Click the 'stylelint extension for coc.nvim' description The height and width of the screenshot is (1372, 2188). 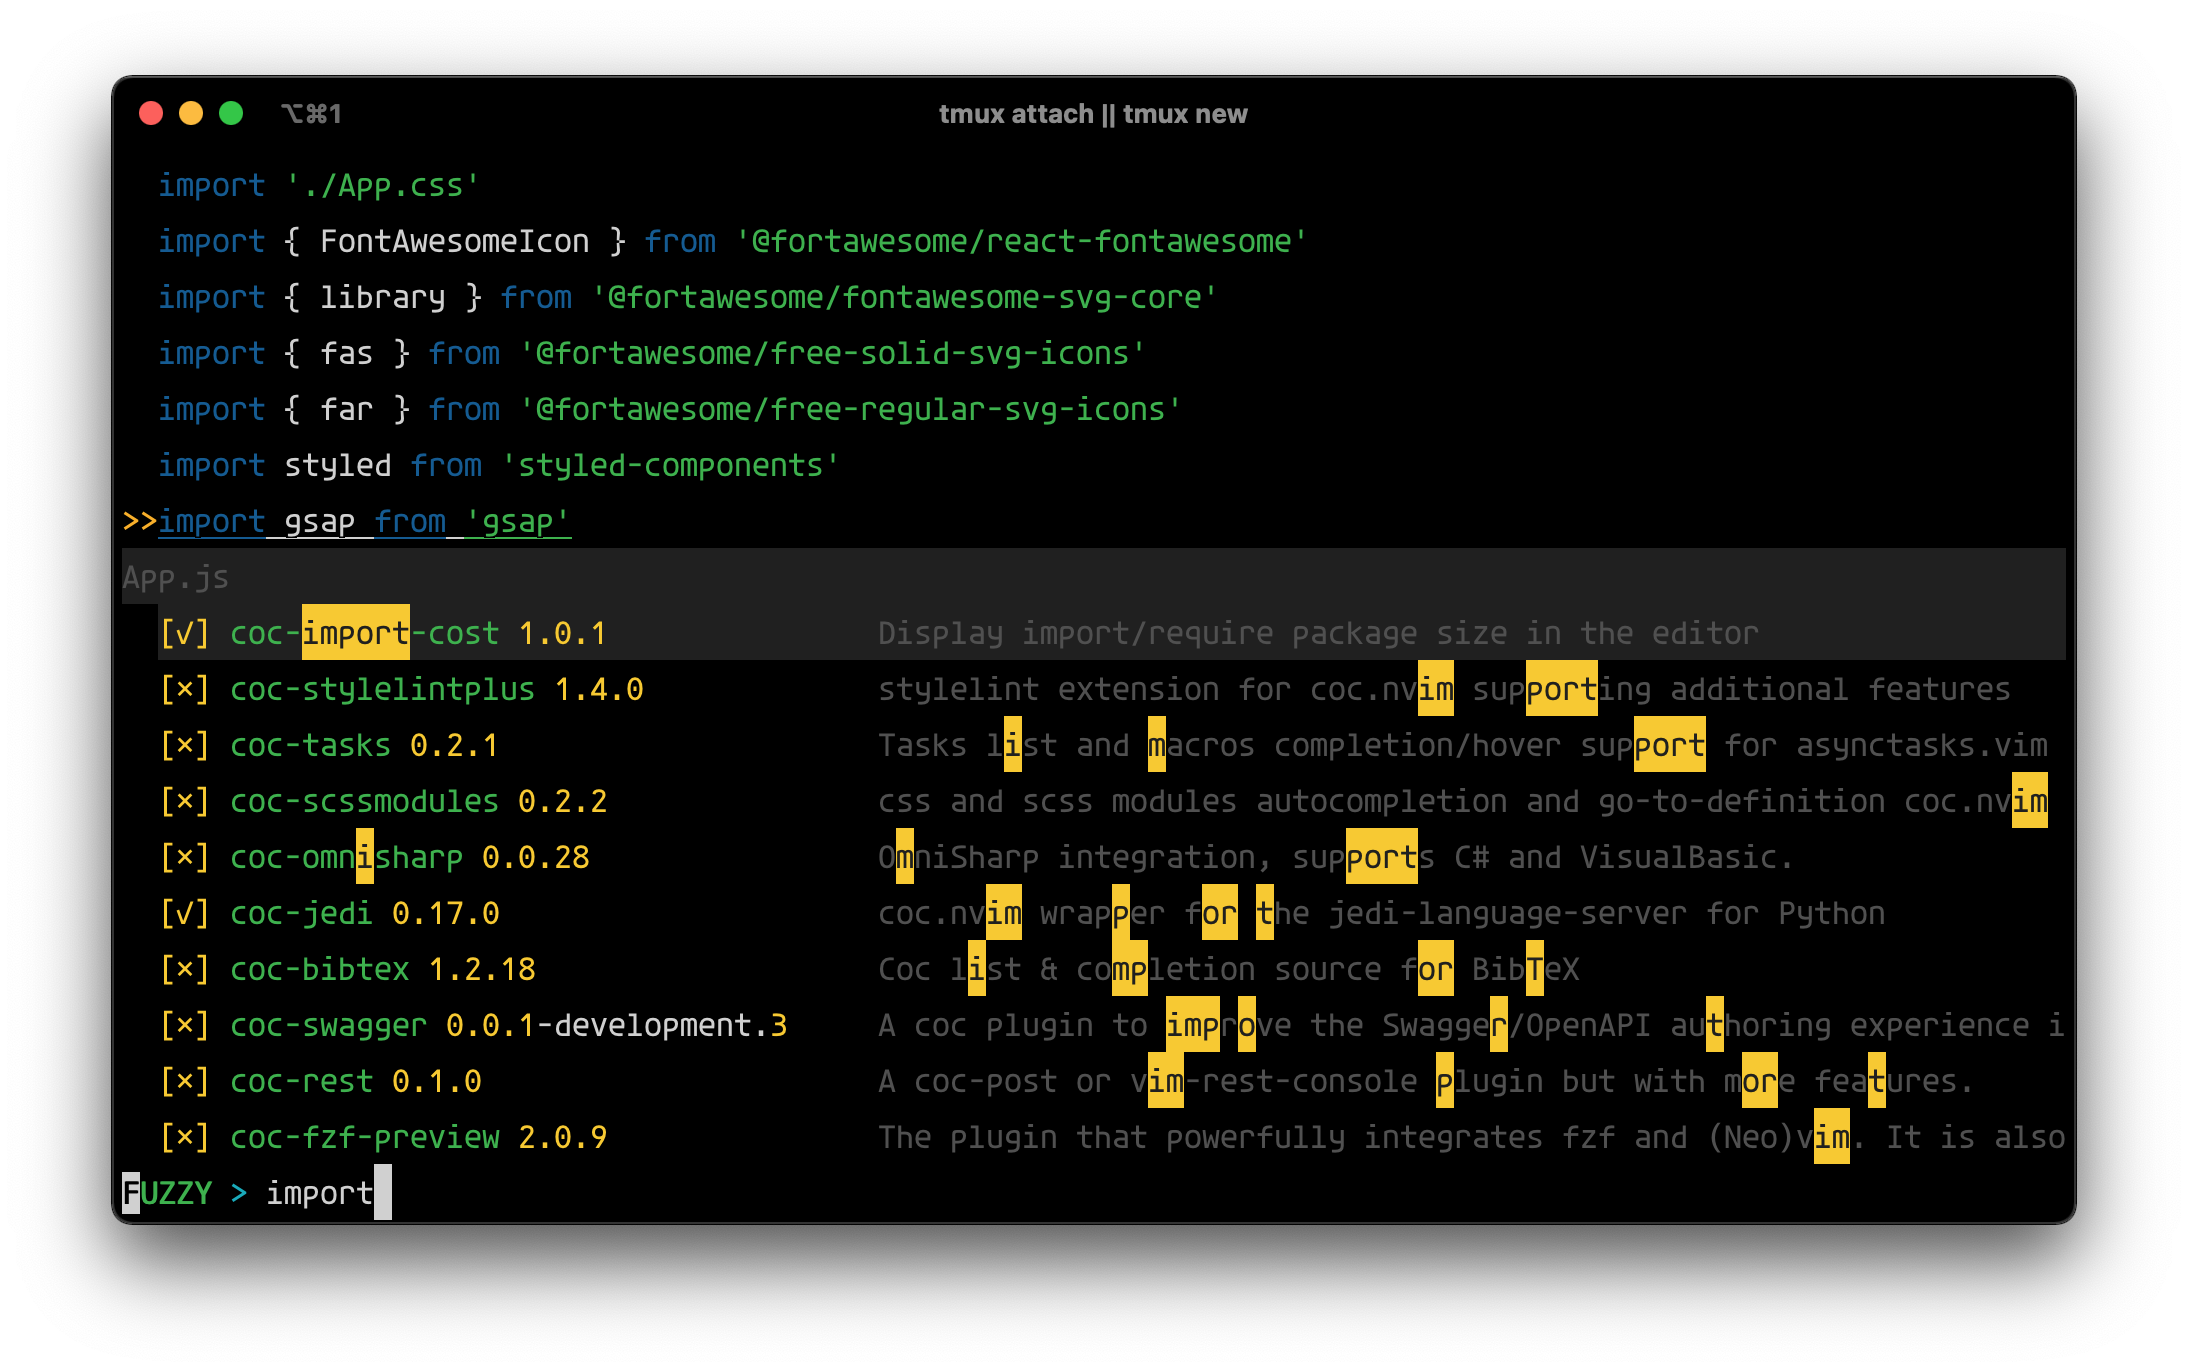1444,689
